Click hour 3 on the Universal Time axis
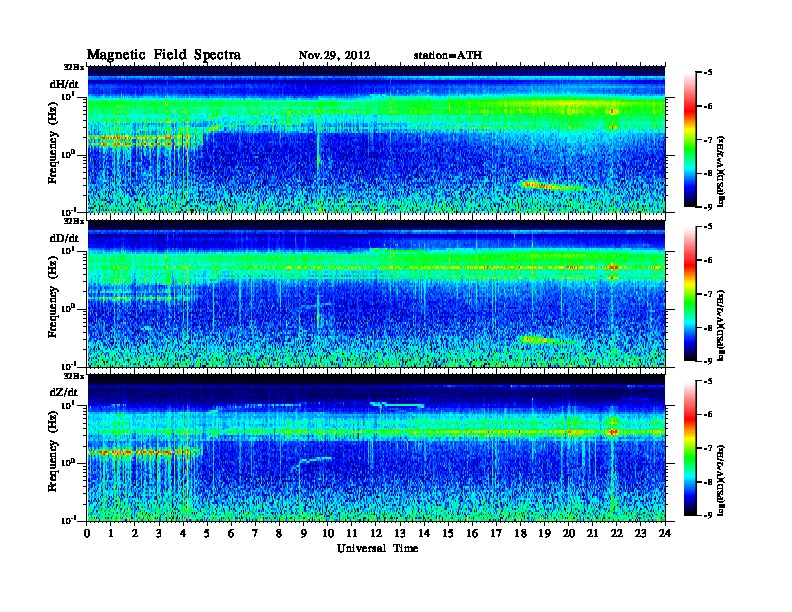792x612 pixels. [159, 534]
